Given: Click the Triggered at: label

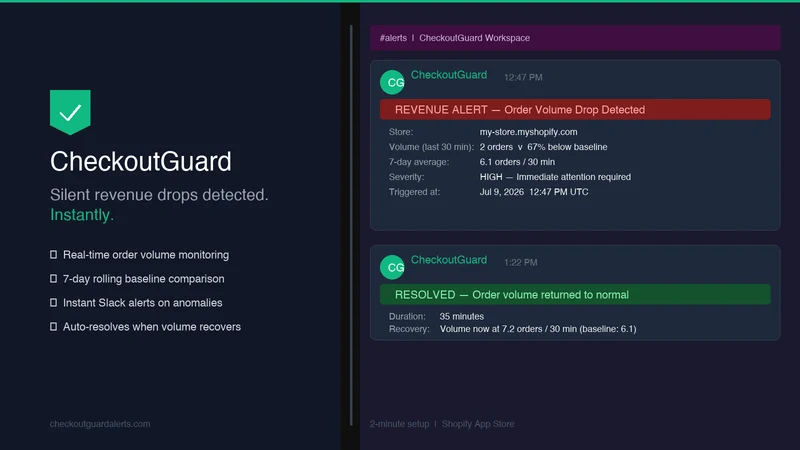Looking at the screenshot, I should [414, 192].
